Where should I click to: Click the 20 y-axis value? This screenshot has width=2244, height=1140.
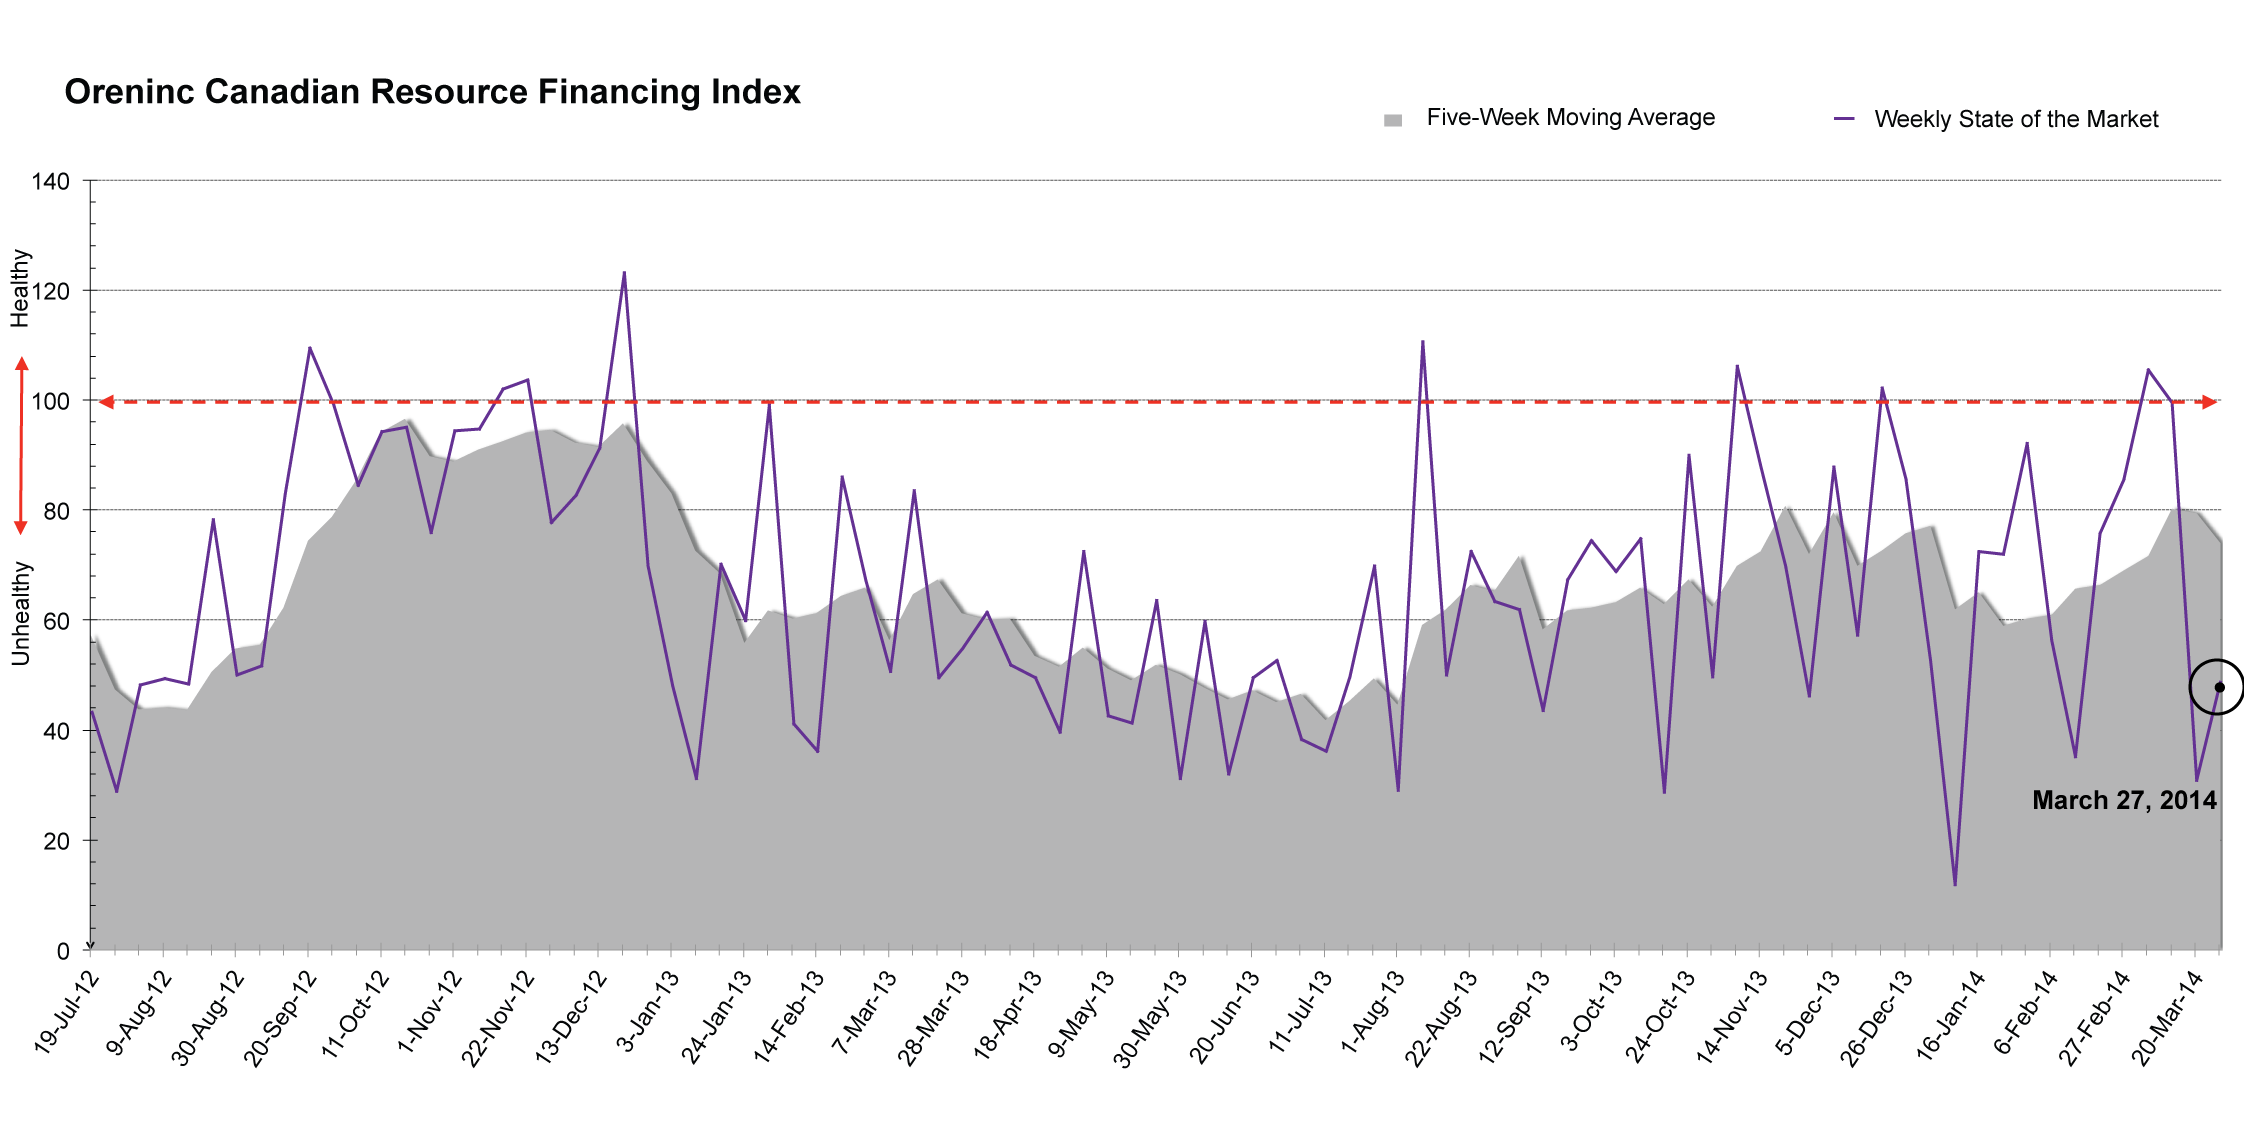56,841
